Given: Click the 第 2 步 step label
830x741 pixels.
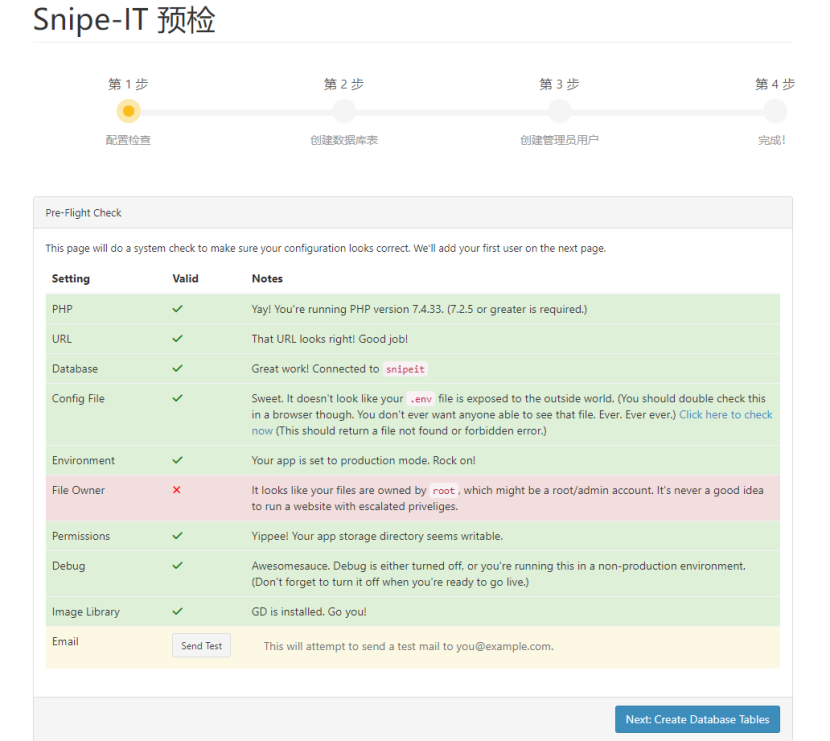Looking at the screenshot, I should pyautogui.click(x=344, y=84).
